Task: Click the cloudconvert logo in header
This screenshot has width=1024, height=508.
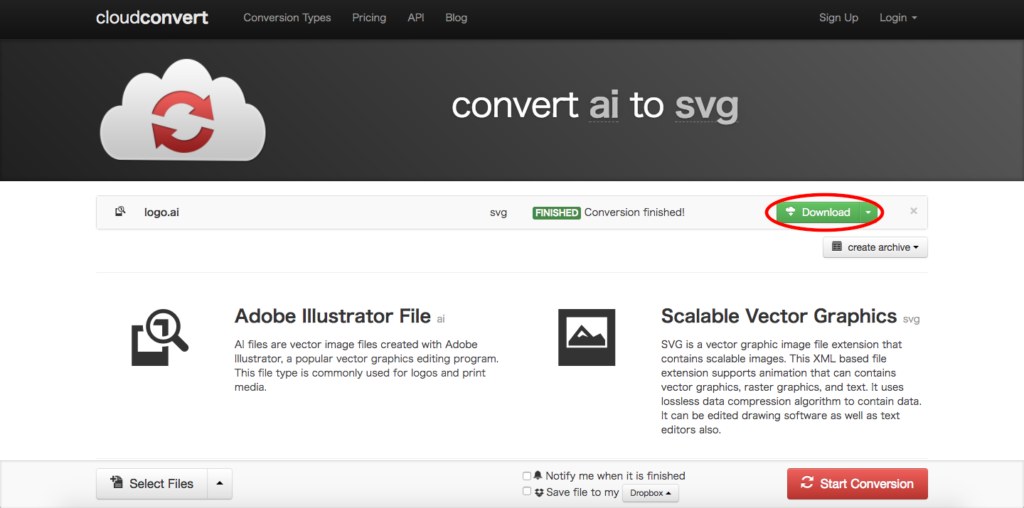Action: [x=152, y=18]
